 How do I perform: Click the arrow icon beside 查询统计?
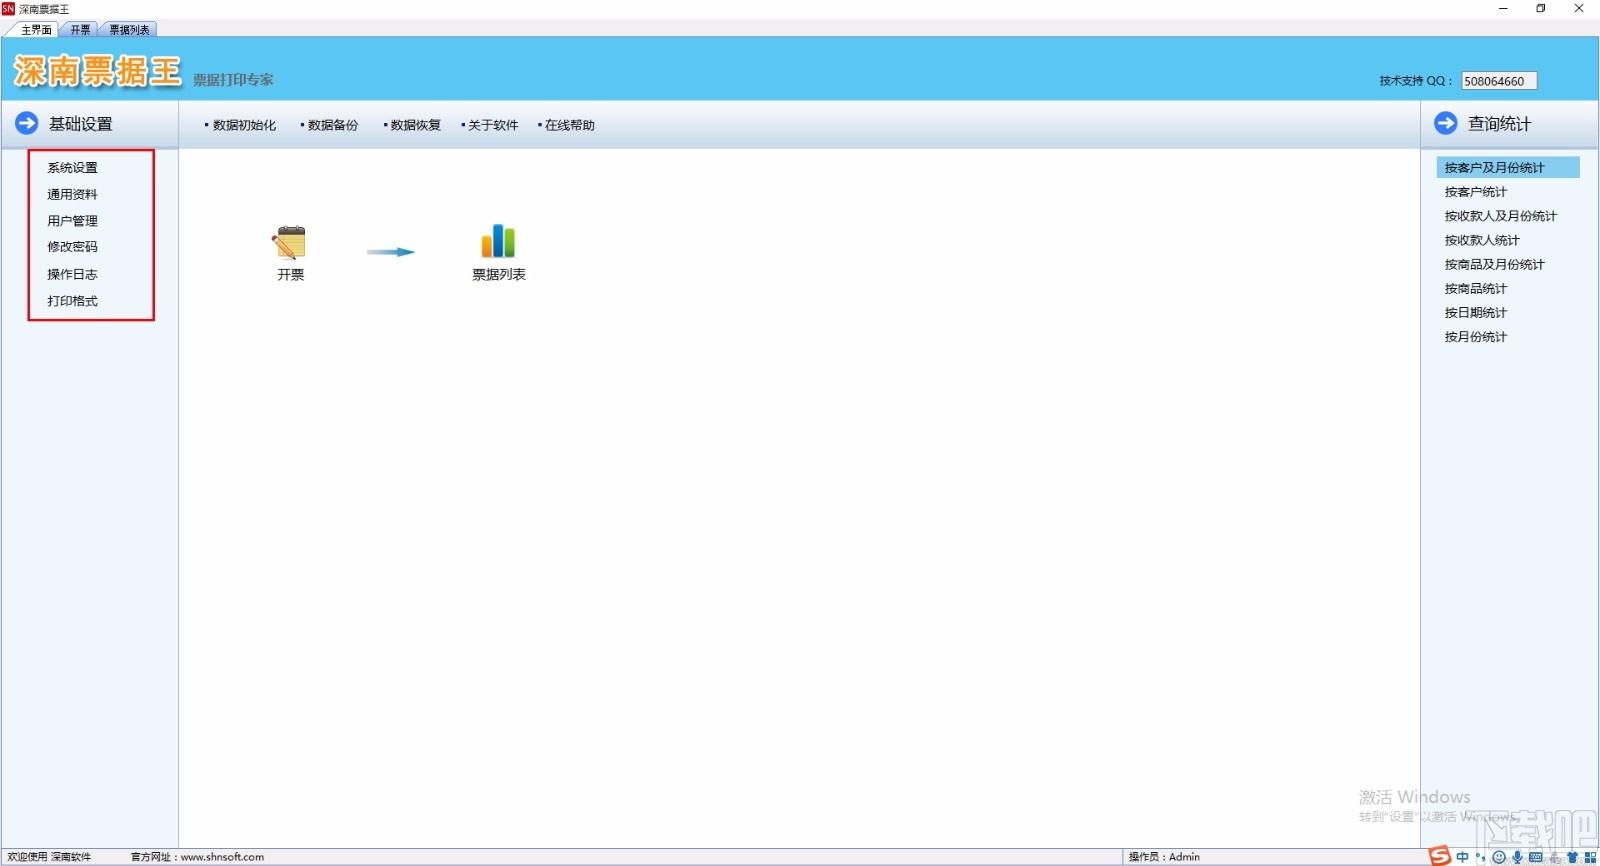tap(1446, 123)
